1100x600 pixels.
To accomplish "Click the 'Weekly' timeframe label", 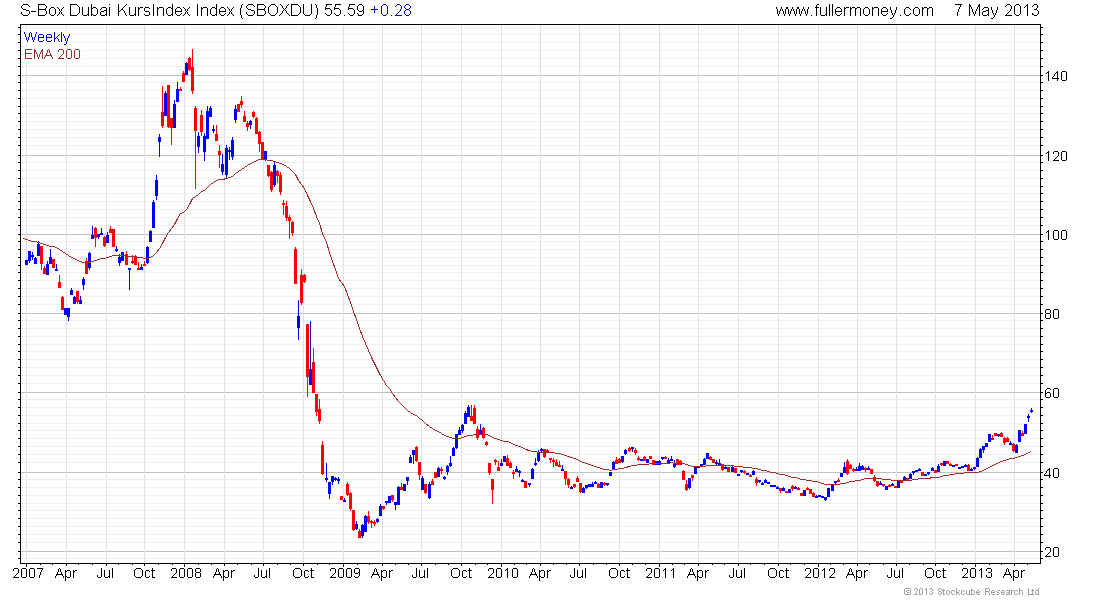I will [47, 37].
